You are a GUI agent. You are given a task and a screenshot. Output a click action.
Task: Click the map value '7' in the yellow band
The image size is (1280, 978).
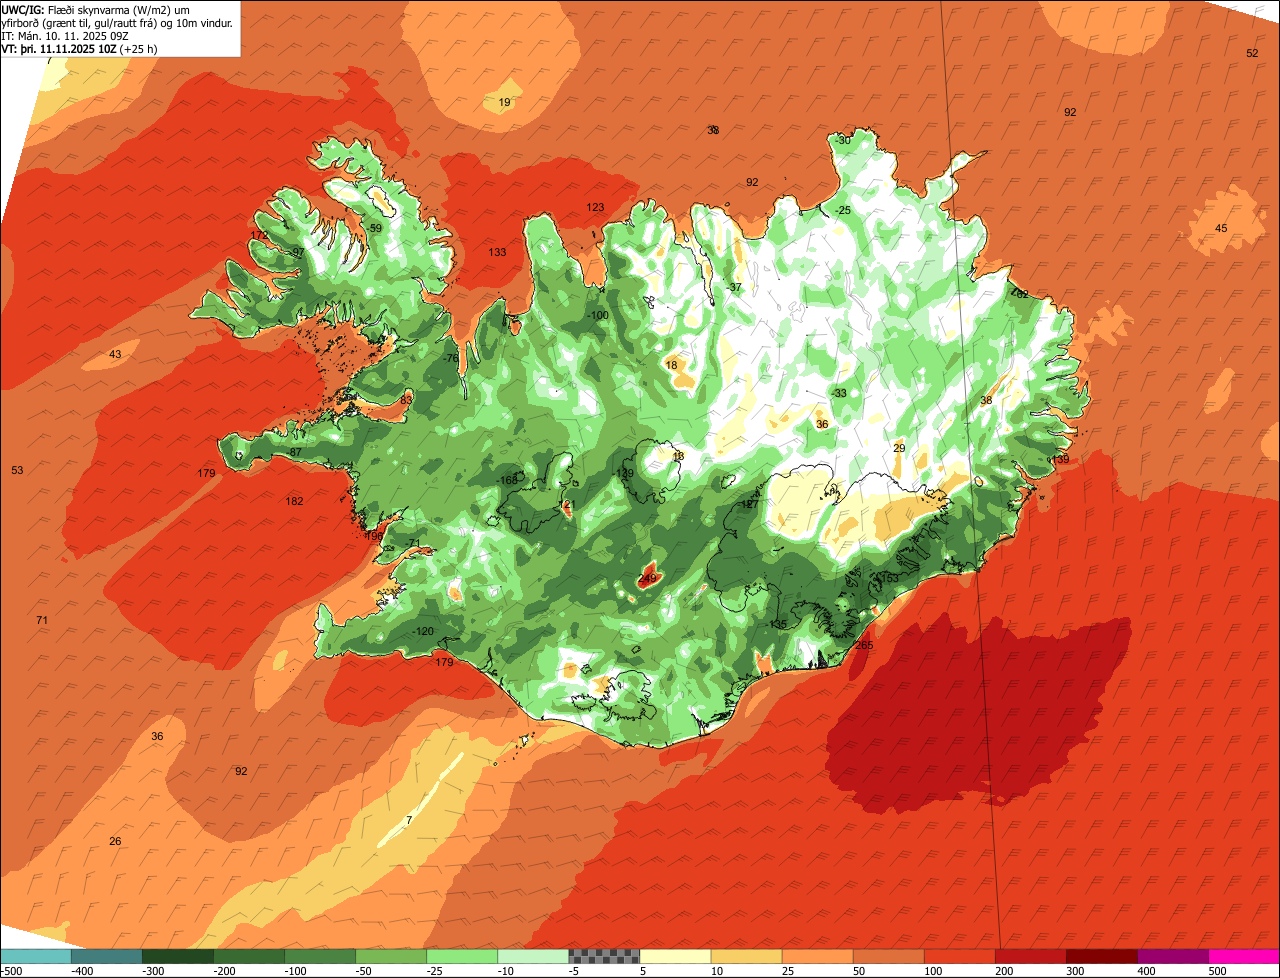(x=409, y=820)
